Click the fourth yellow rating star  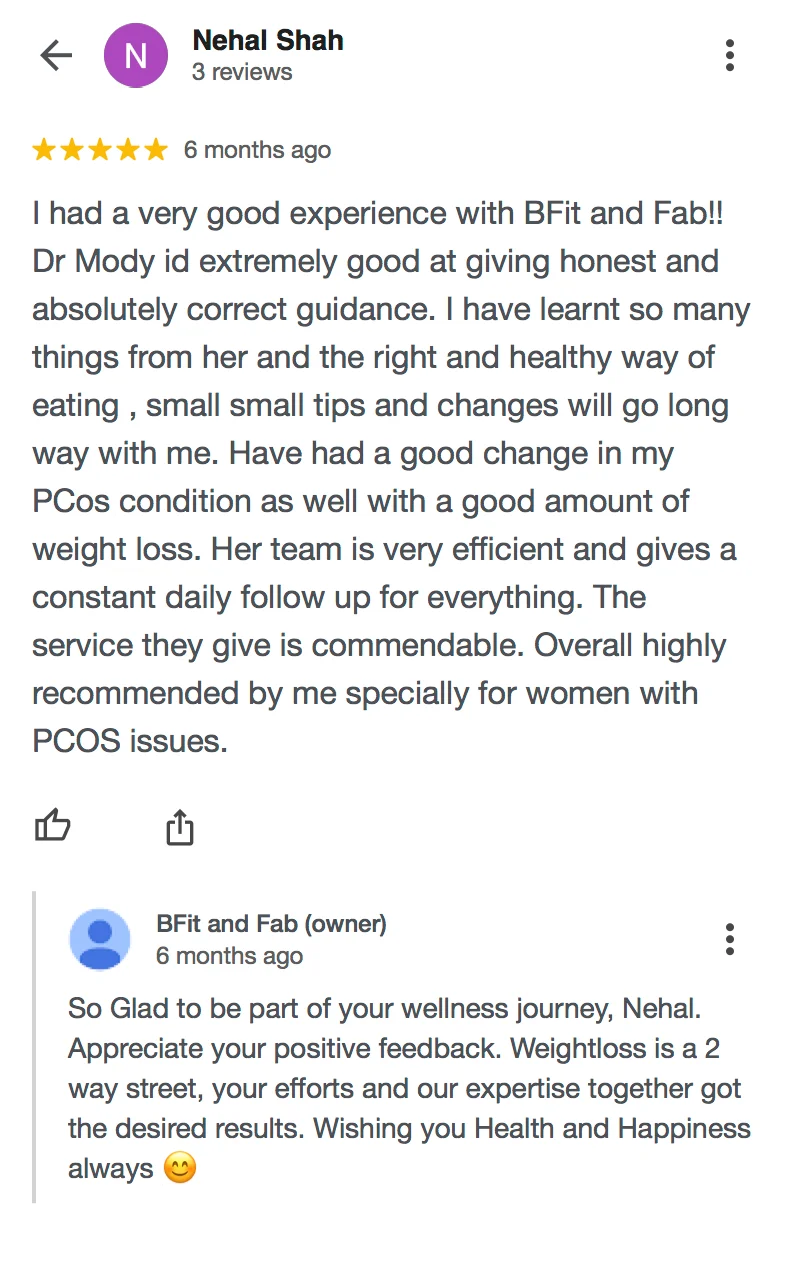pyautogui.click(x=128, y=150)
